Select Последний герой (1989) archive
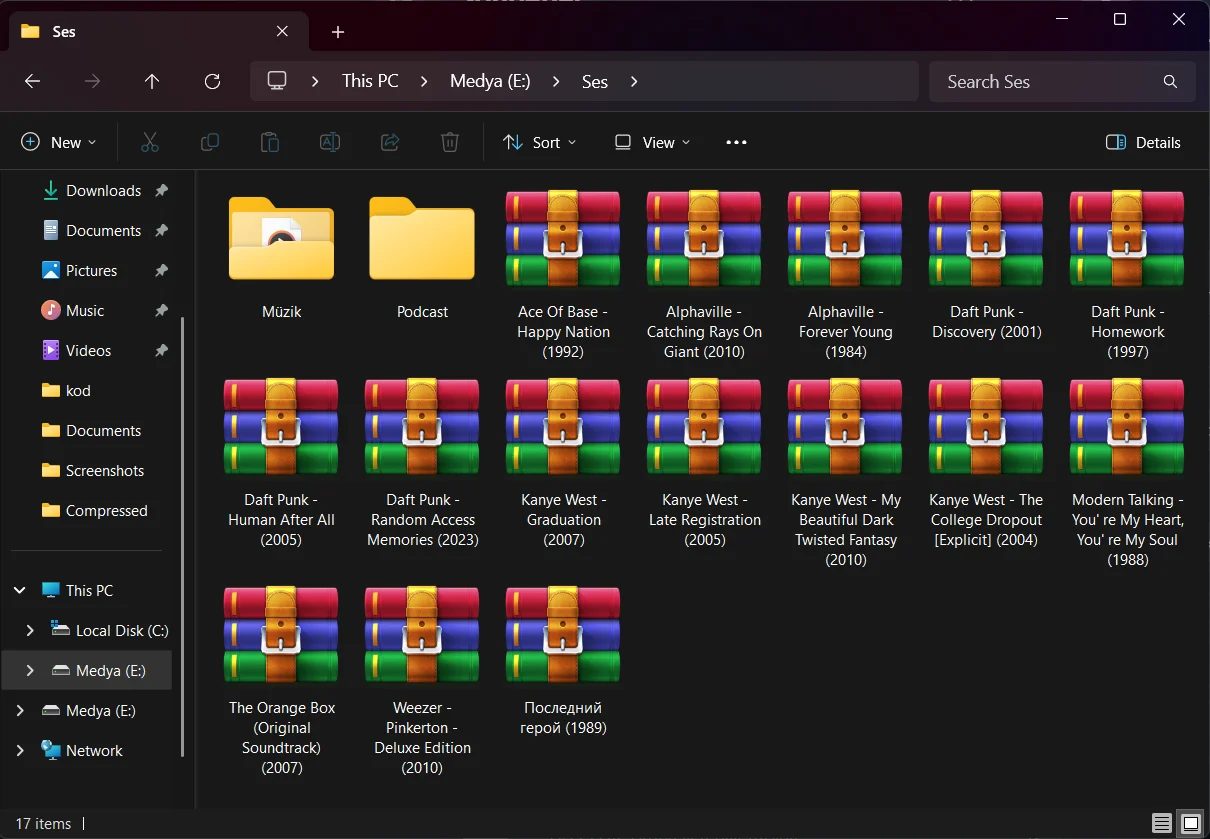Image resolution: width=1210 pixels, height=839 pixels. click(563, 661)
